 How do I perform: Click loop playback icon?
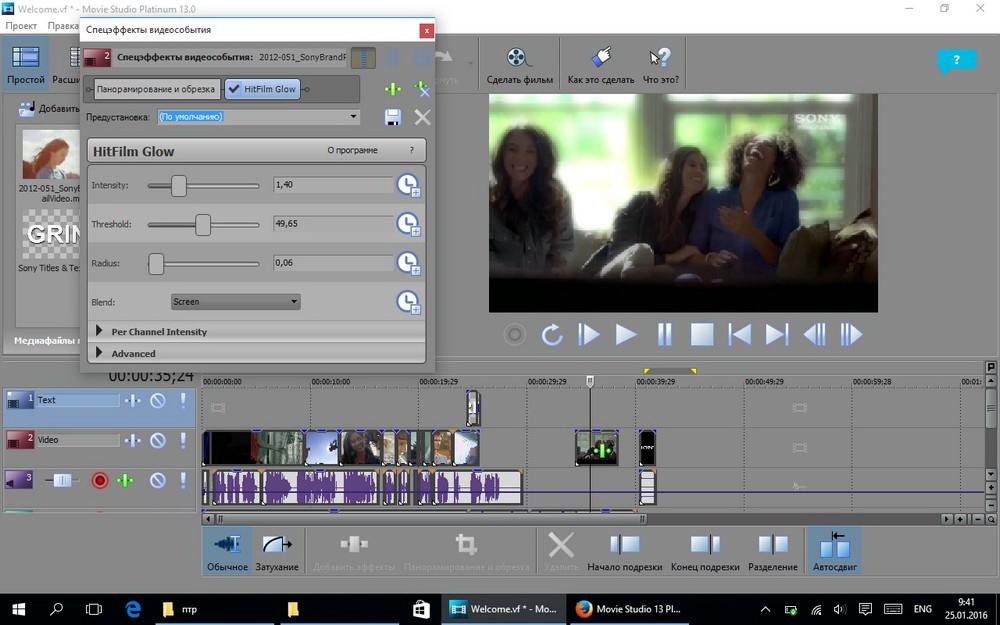552,335
